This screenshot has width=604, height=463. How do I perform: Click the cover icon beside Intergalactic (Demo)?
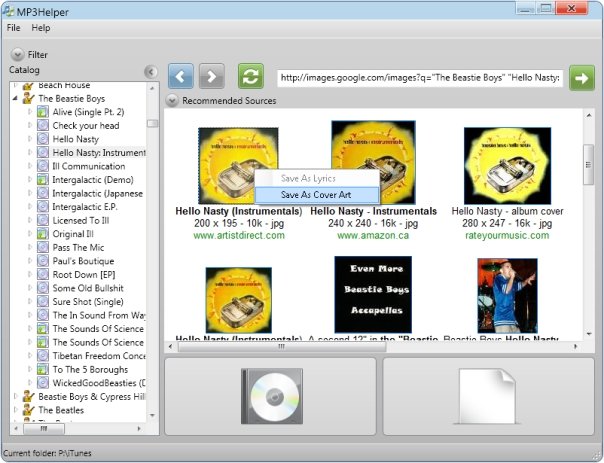click(x=43, y=179)
